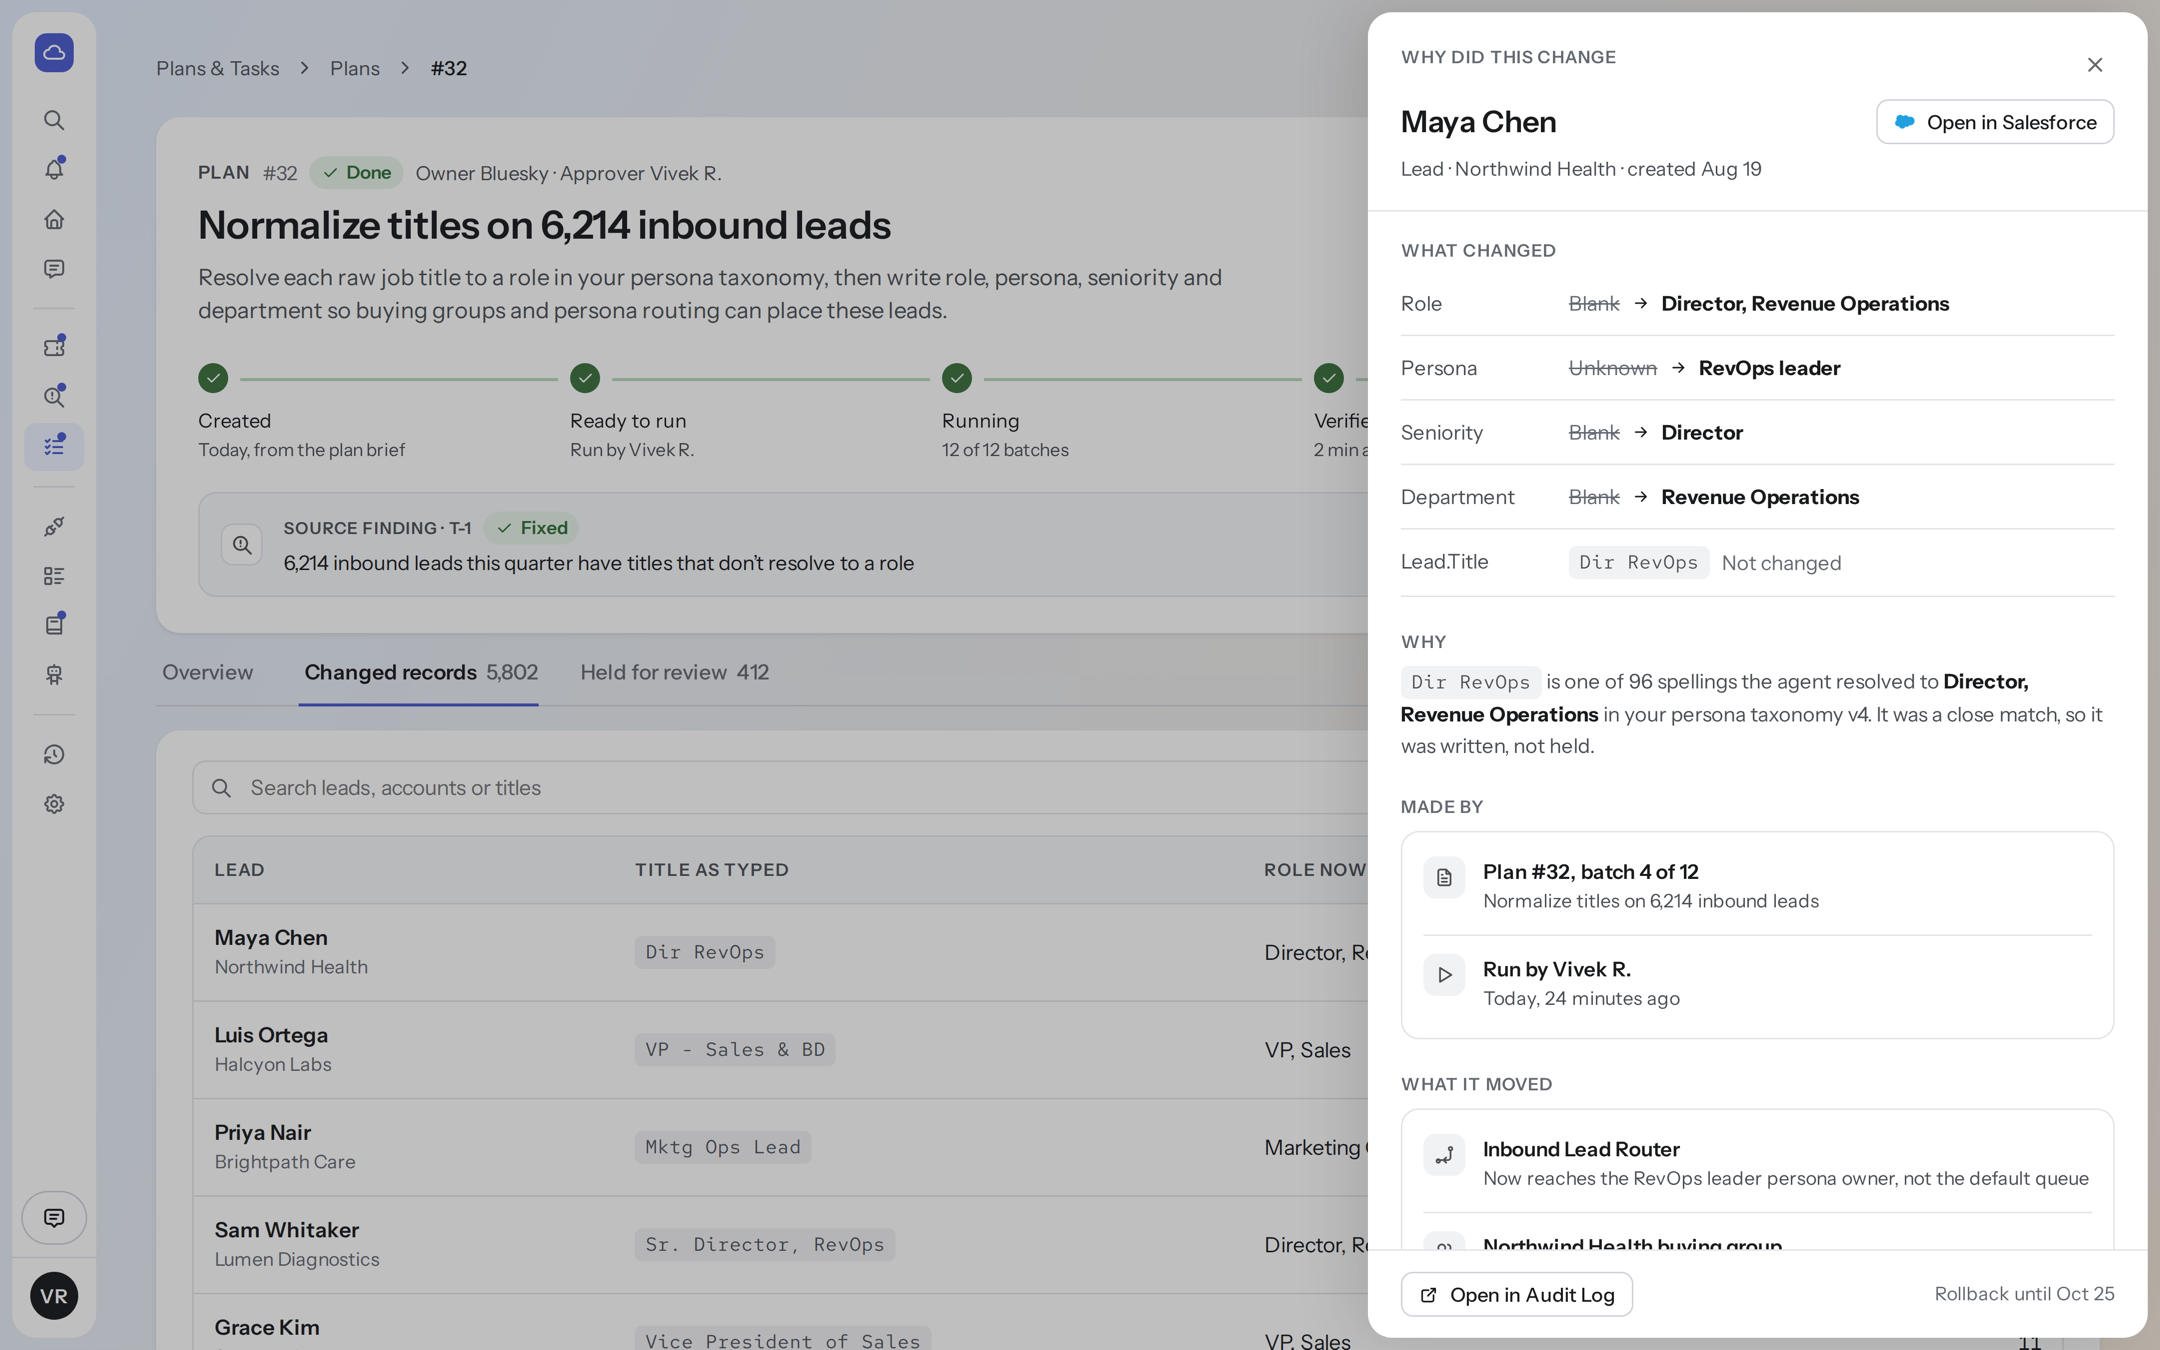Switch to the Overview tab
The width and height of the screenshot is (2160, 1350).
[207, 672]
